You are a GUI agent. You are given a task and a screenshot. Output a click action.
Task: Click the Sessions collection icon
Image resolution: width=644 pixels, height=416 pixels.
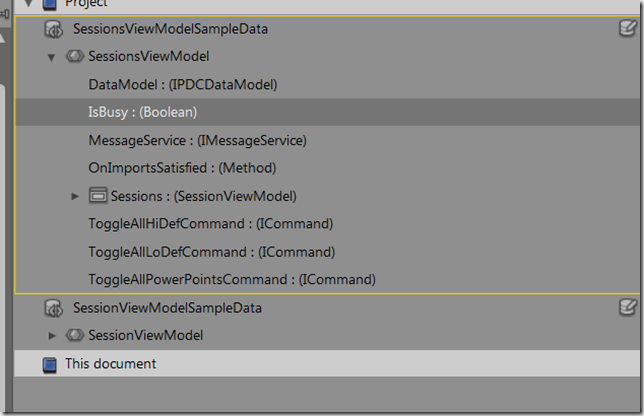98,195
